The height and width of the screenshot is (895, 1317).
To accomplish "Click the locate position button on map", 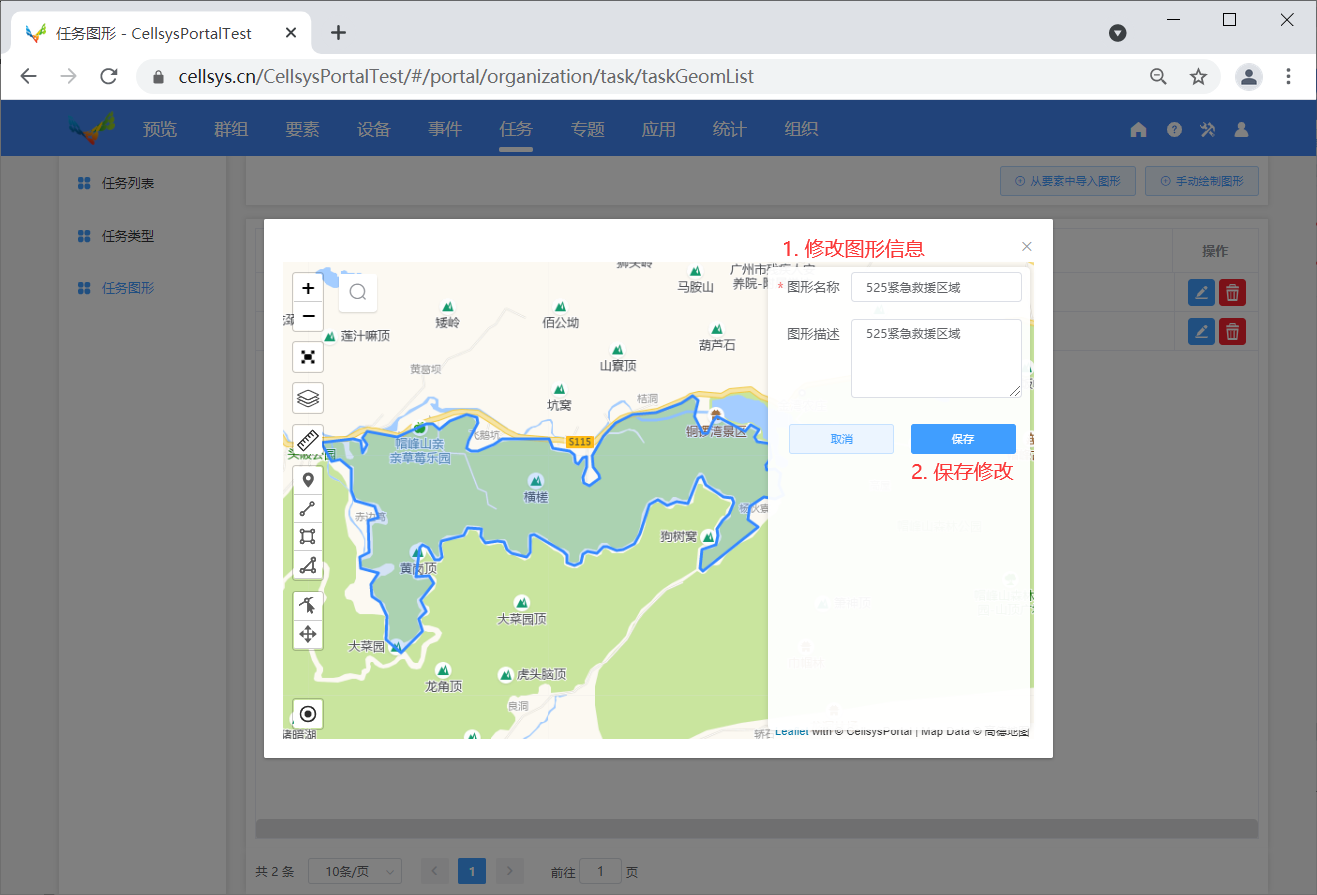I will pyautogui.click(x=308, y=714).
